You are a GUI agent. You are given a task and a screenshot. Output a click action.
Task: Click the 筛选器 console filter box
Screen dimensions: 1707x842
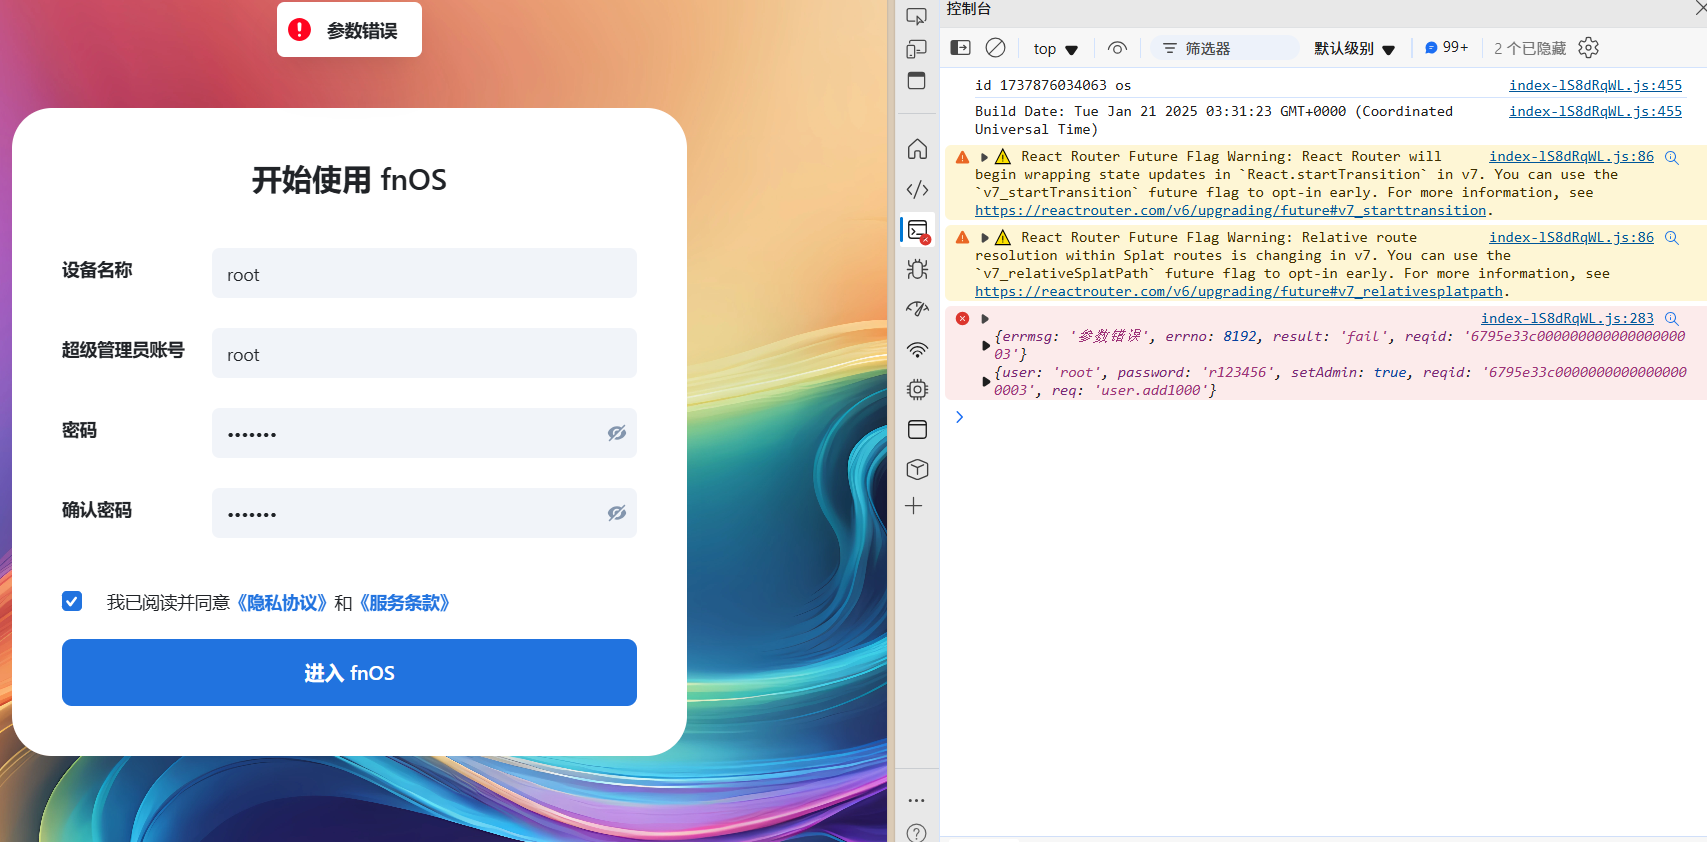tap(1225, 48)
